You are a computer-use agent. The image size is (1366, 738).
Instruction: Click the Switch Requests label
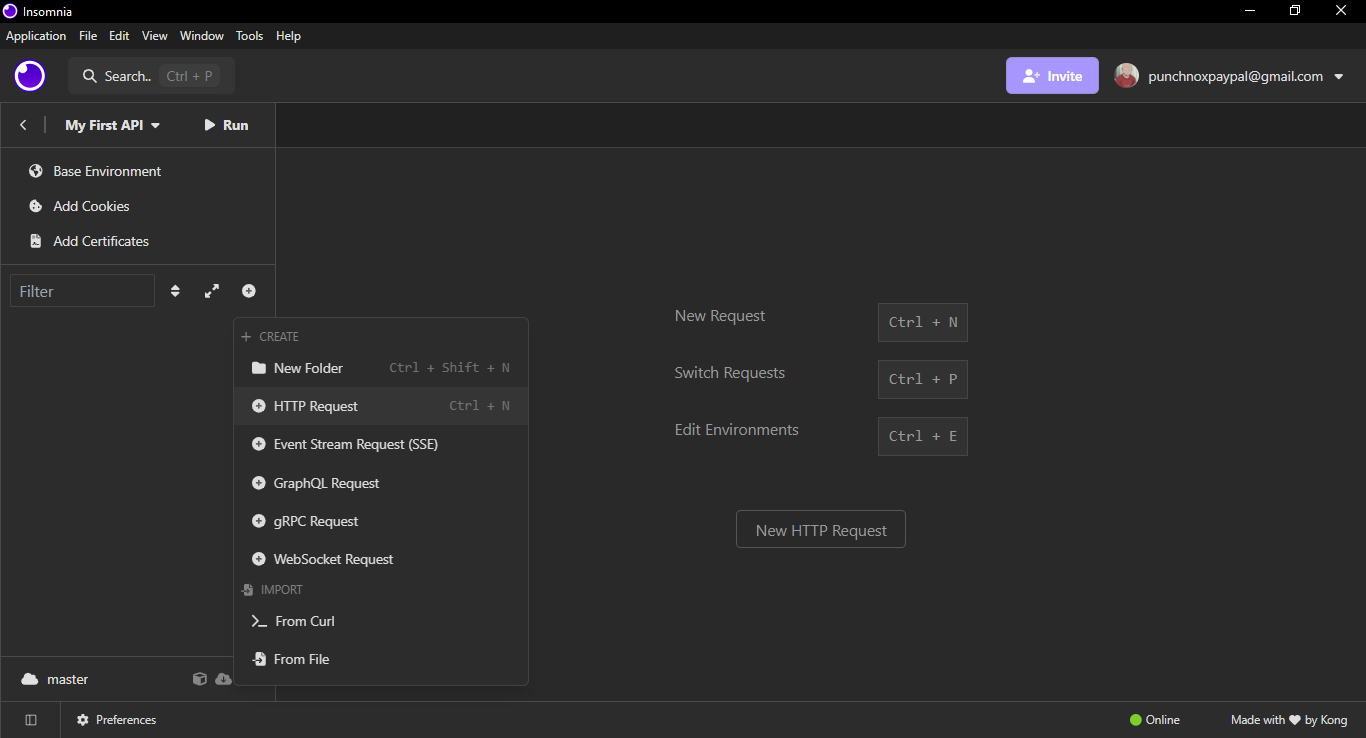point(730,373)
